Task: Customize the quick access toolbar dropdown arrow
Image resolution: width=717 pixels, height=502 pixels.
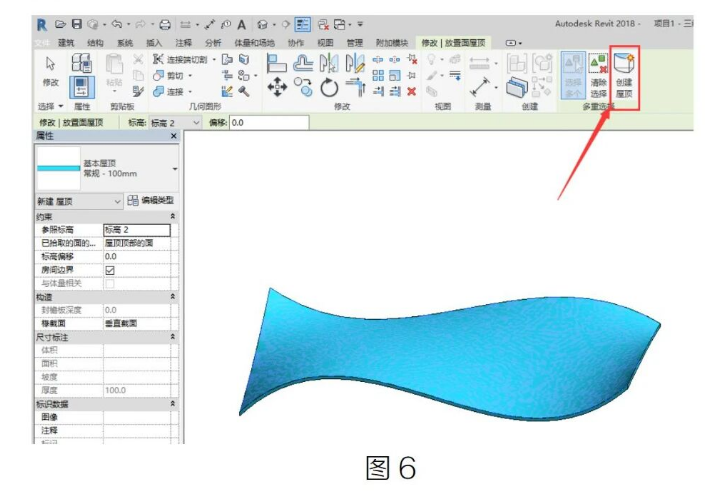Action: [x=360, y=25]
